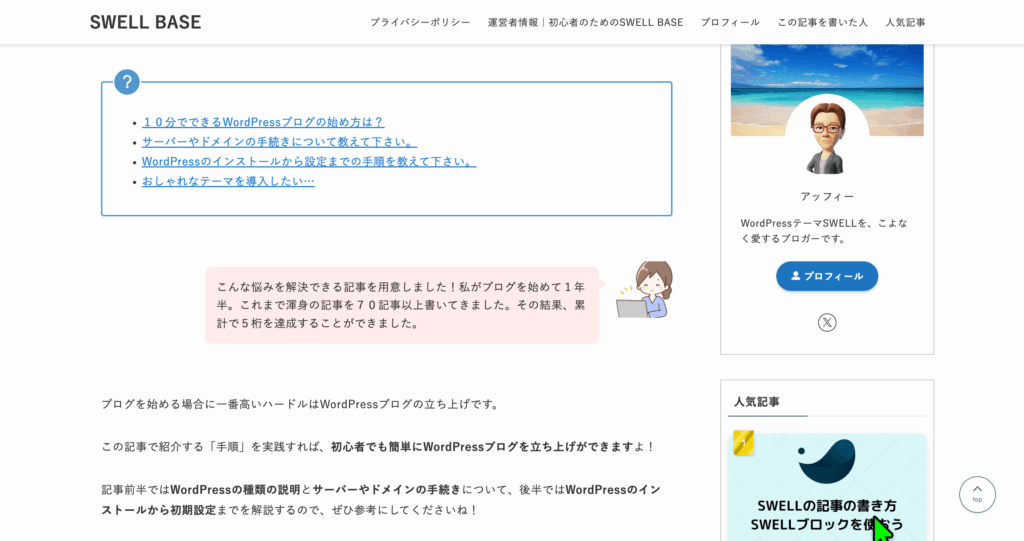1024x541 pixels.
Task: Click the woman with laptop avatar
Action: click(645, 289)
